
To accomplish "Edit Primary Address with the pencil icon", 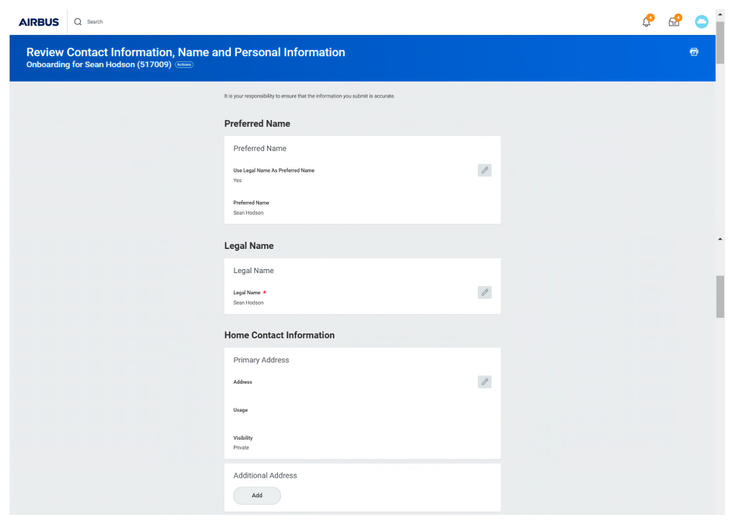I will [x=484, y=381].
